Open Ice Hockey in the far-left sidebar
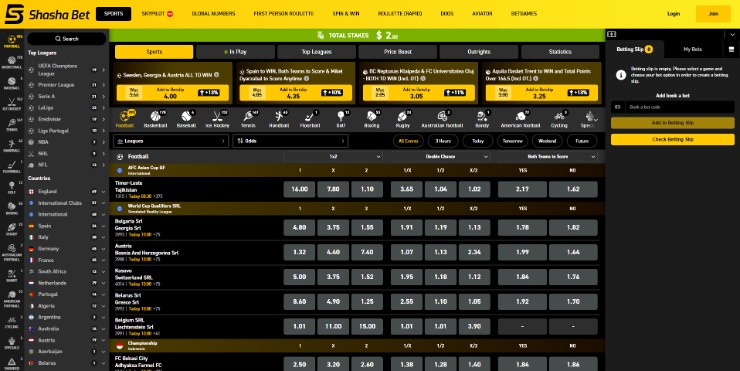 (11, 104)
